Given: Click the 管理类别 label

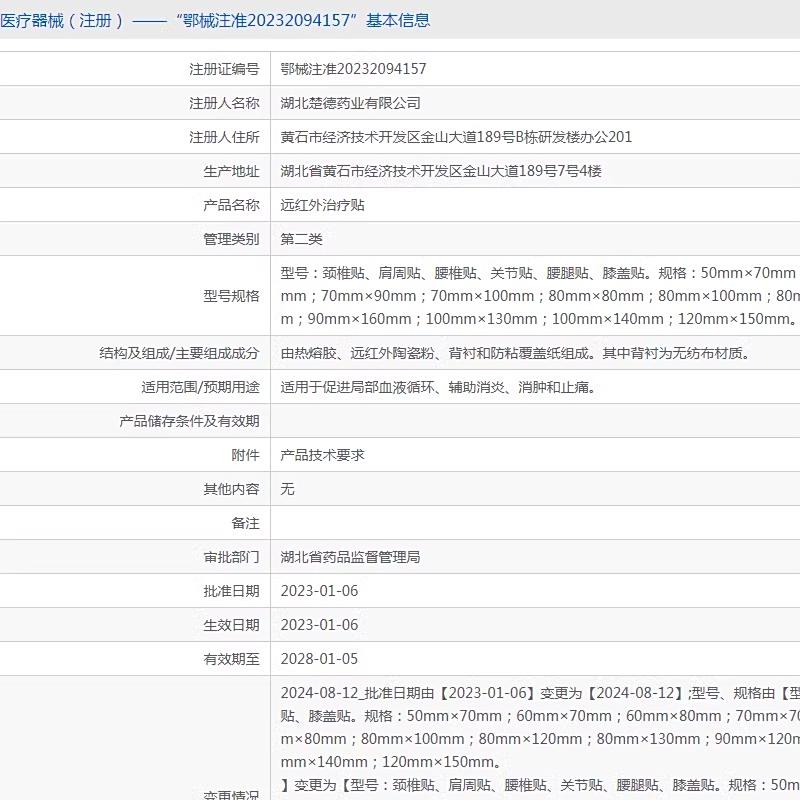Looking at the screenshot, I should tap(231, 239).
